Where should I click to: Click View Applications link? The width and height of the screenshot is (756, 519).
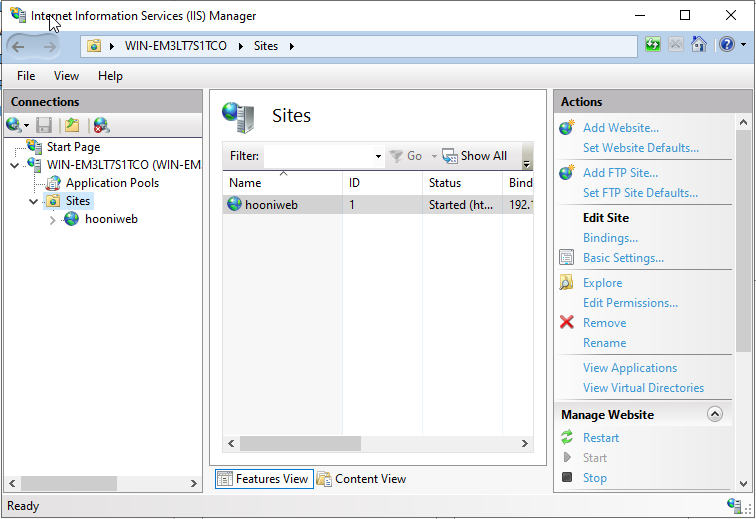630,368
